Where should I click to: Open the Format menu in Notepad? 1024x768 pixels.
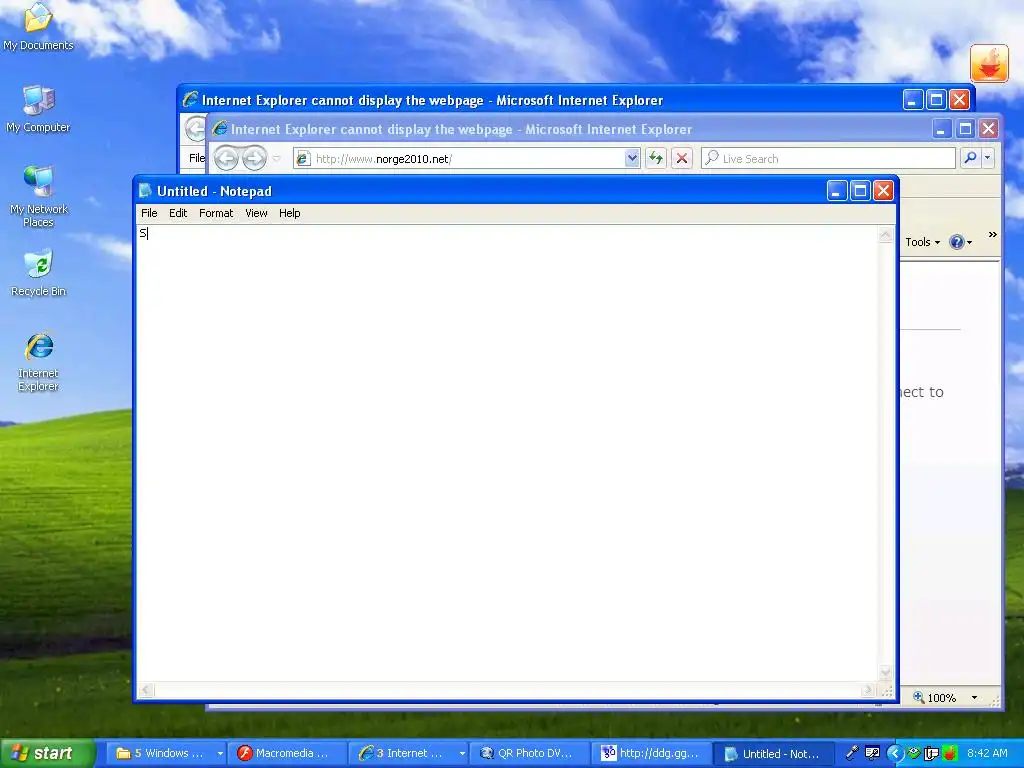click(216, 213)
